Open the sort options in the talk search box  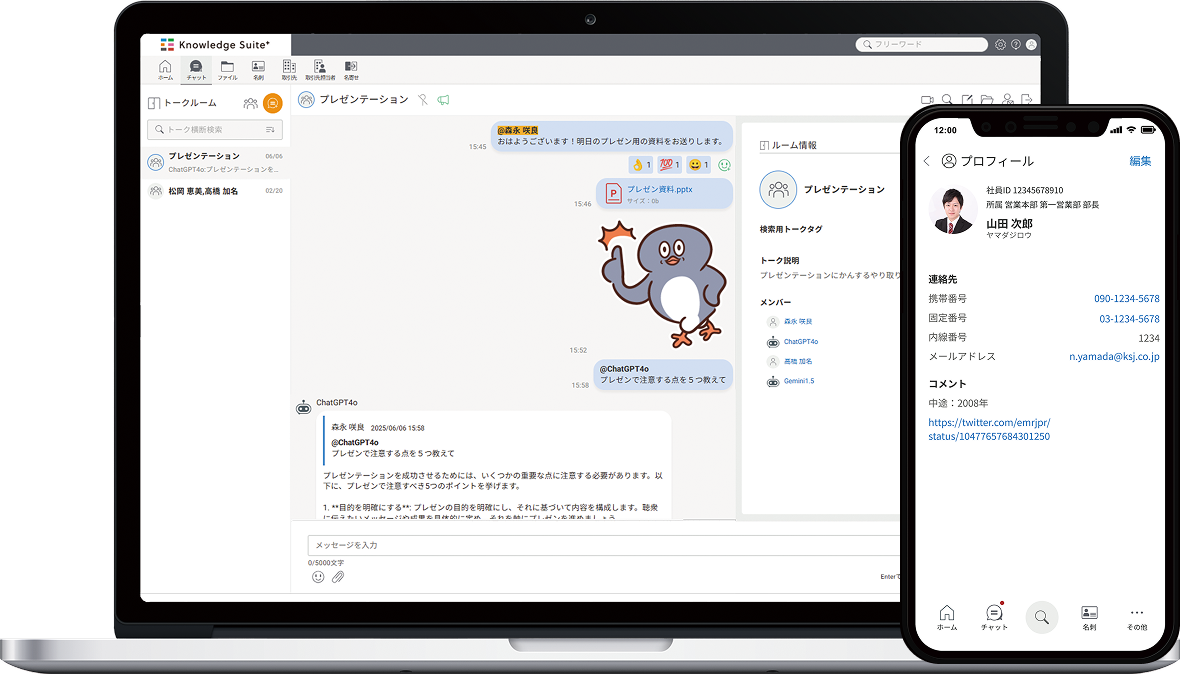point(270,130)
